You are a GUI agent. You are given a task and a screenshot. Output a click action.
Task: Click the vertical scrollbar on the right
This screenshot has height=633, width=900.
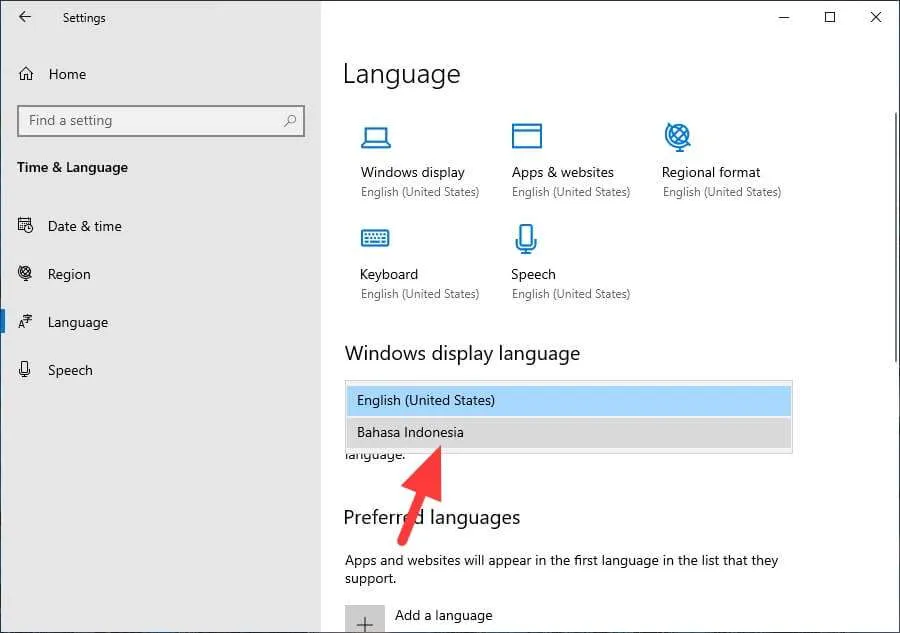[x=897, y=237]
